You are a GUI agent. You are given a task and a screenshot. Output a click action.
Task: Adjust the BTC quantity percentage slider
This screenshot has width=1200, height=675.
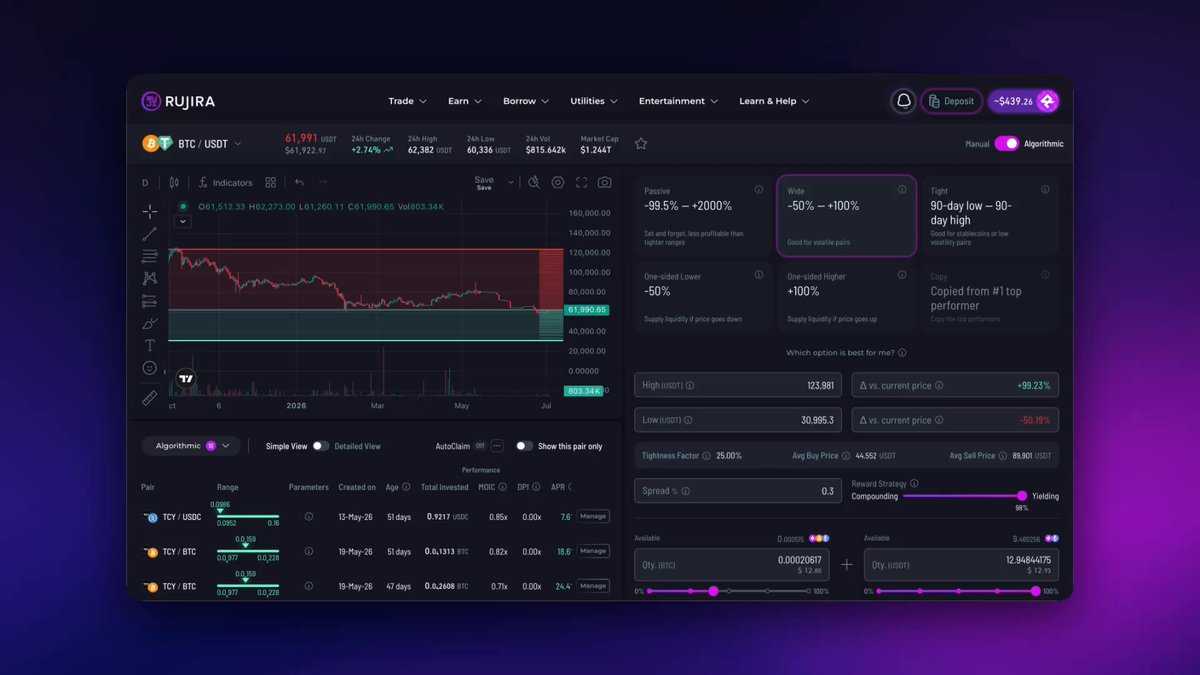pyautogui.click(x=730, y=591)
